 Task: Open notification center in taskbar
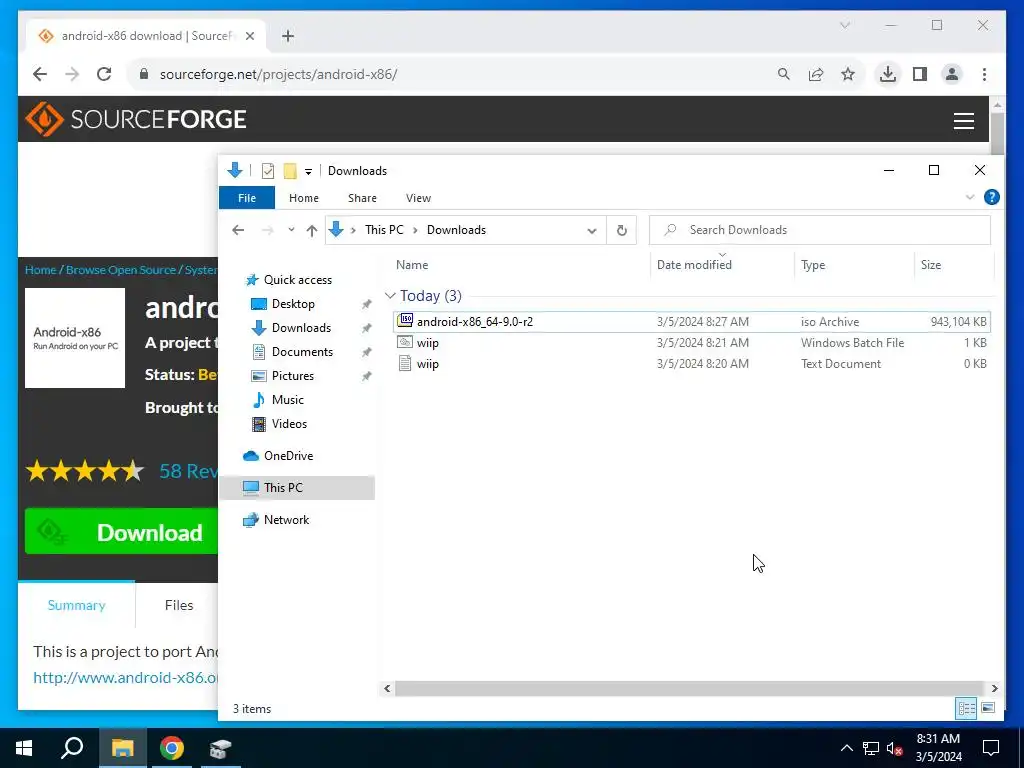point(991,748)
